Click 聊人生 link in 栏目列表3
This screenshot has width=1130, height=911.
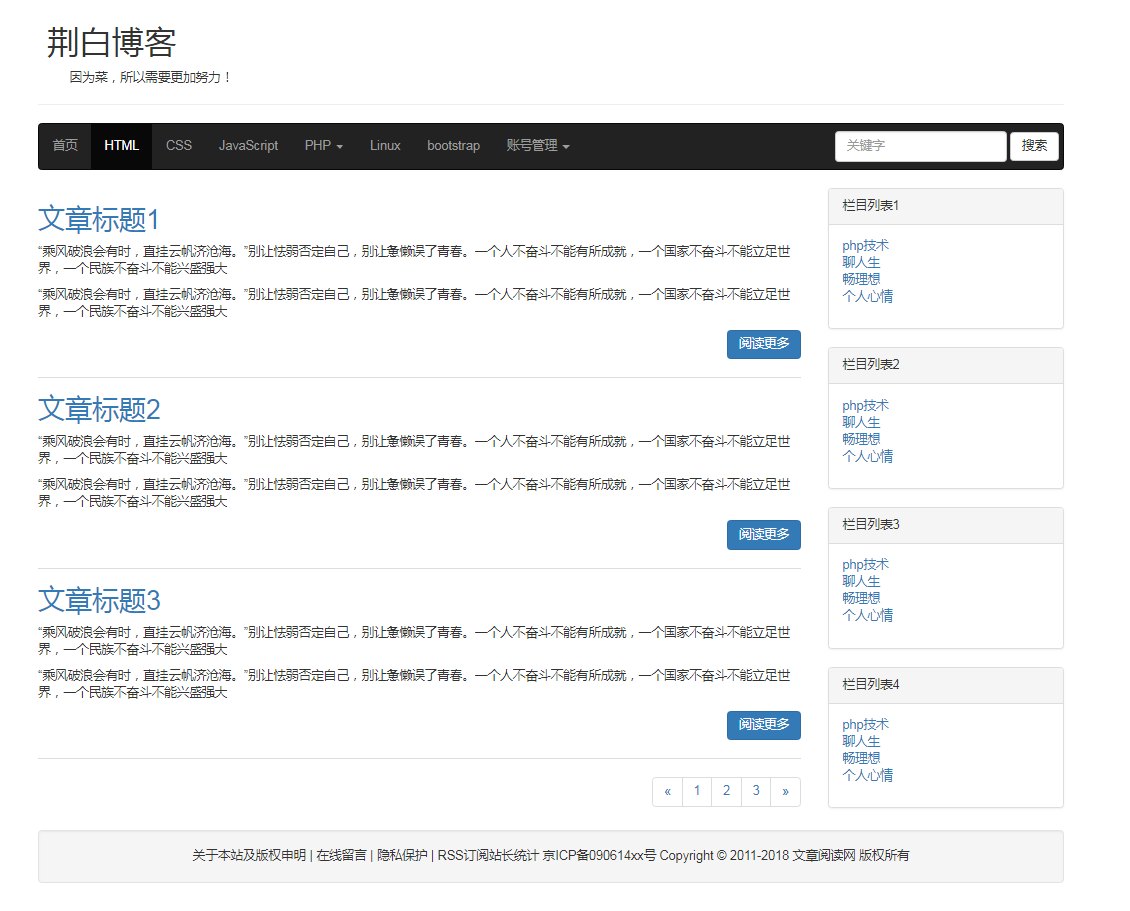click(x=861, y=581)
